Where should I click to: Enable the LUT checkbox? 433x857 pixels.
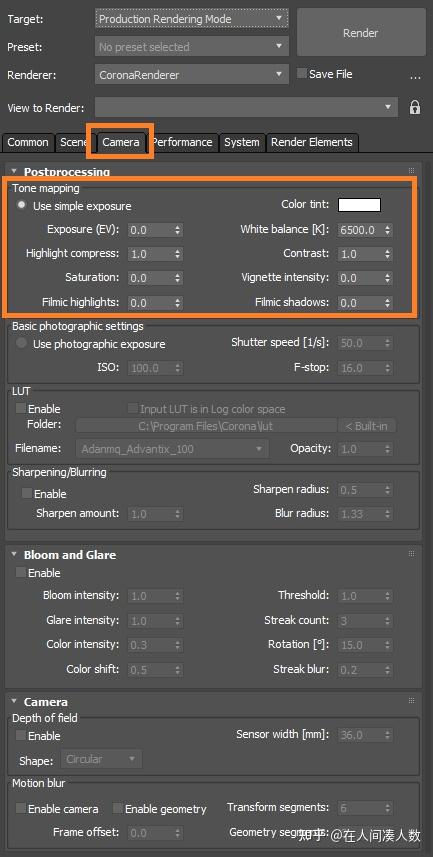pyautogui.click(x=21, y=408)
